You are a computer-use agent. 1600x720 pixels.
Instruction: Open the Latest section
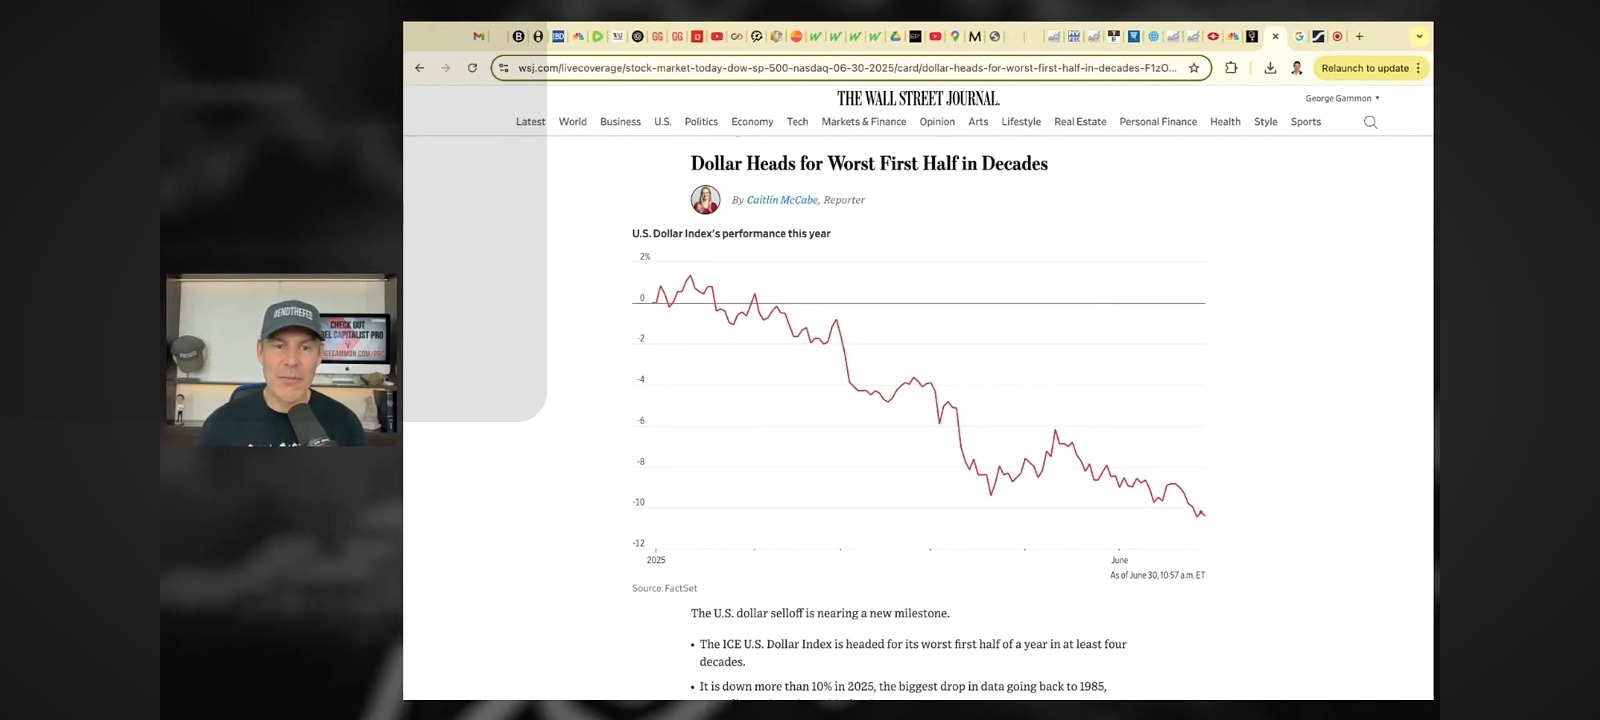click(531, 122)
